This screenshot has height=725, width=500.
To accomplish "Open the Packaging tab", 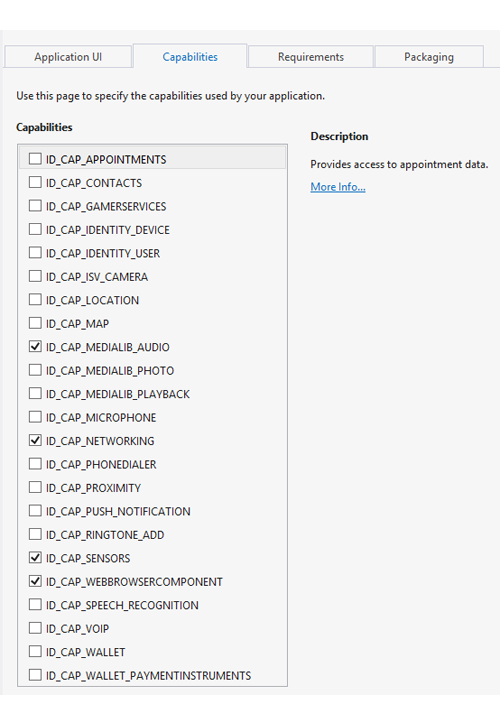I will tap(429, 57).
